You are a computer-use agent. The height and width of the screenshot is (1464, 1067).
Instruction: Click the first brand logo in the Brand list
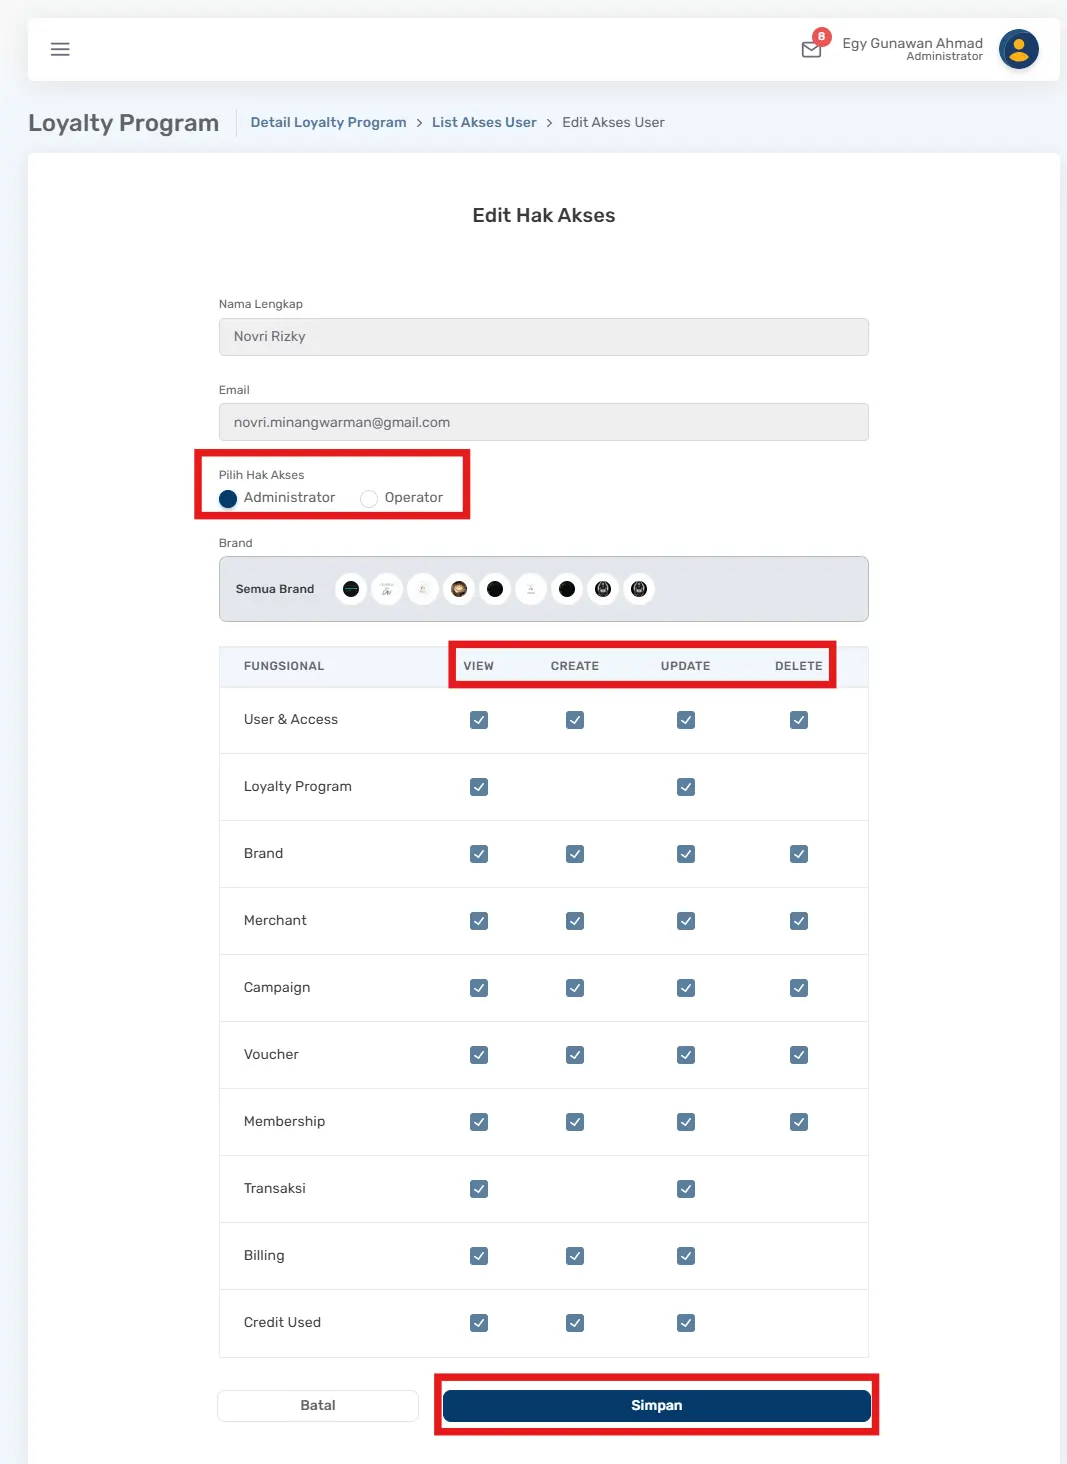351,589
